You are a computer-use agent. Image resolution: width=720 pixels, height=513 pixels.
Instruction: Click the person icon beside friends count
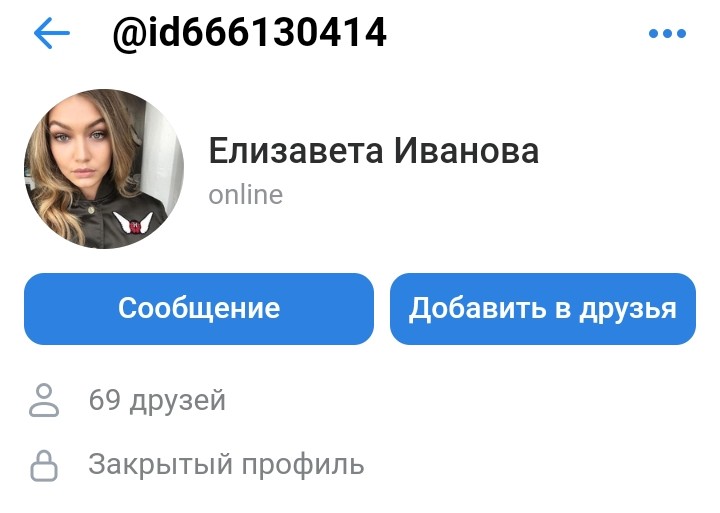[44, 400]
